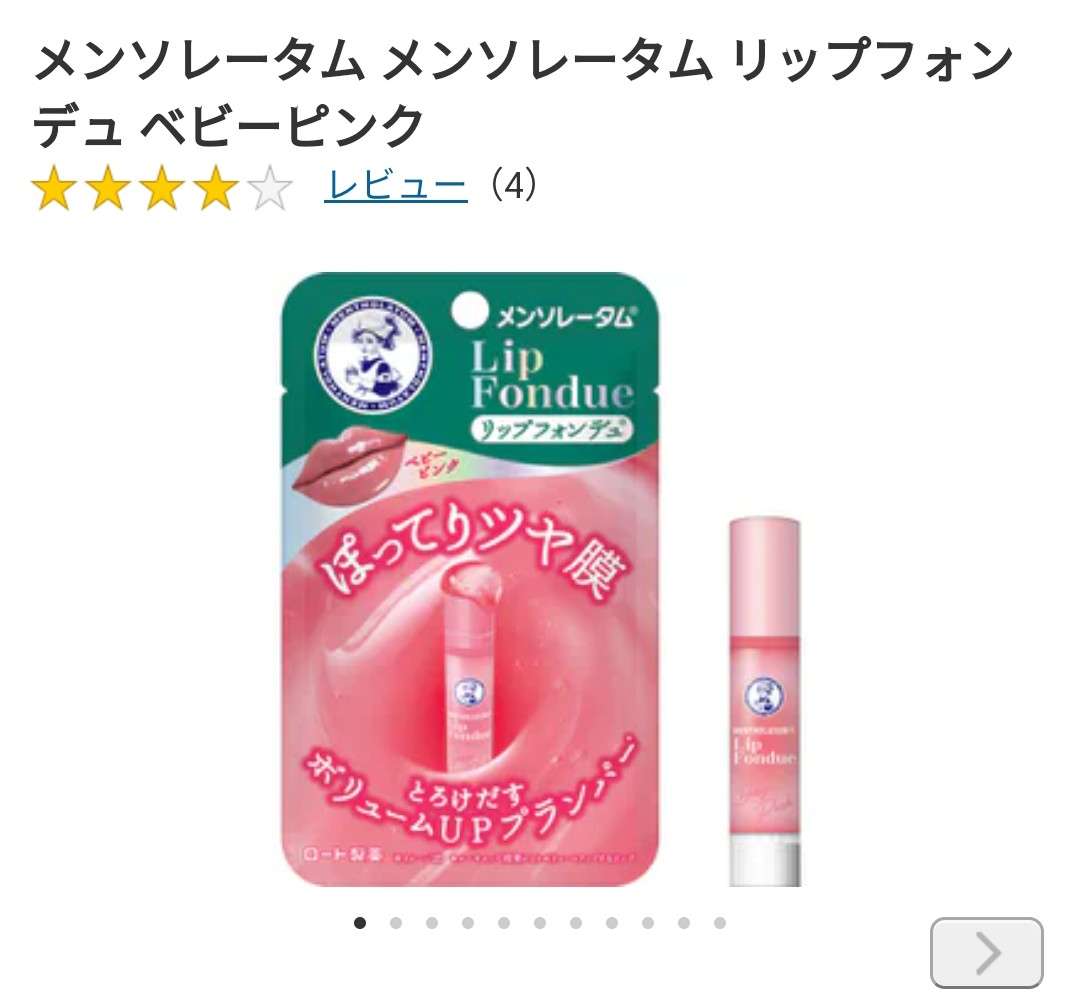Image resolution: width=1080 pixels, height=996 pixels.
Task: Click the first gold rating star
Action: click(54, 187)
